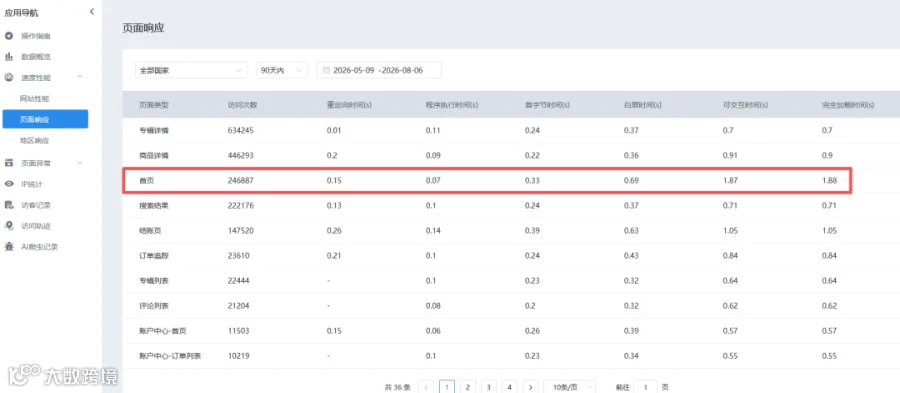This screenshot has height=393, width=900.
Task: Click the 账户中心-首页 row label
Action: click(x=163, y=331)
